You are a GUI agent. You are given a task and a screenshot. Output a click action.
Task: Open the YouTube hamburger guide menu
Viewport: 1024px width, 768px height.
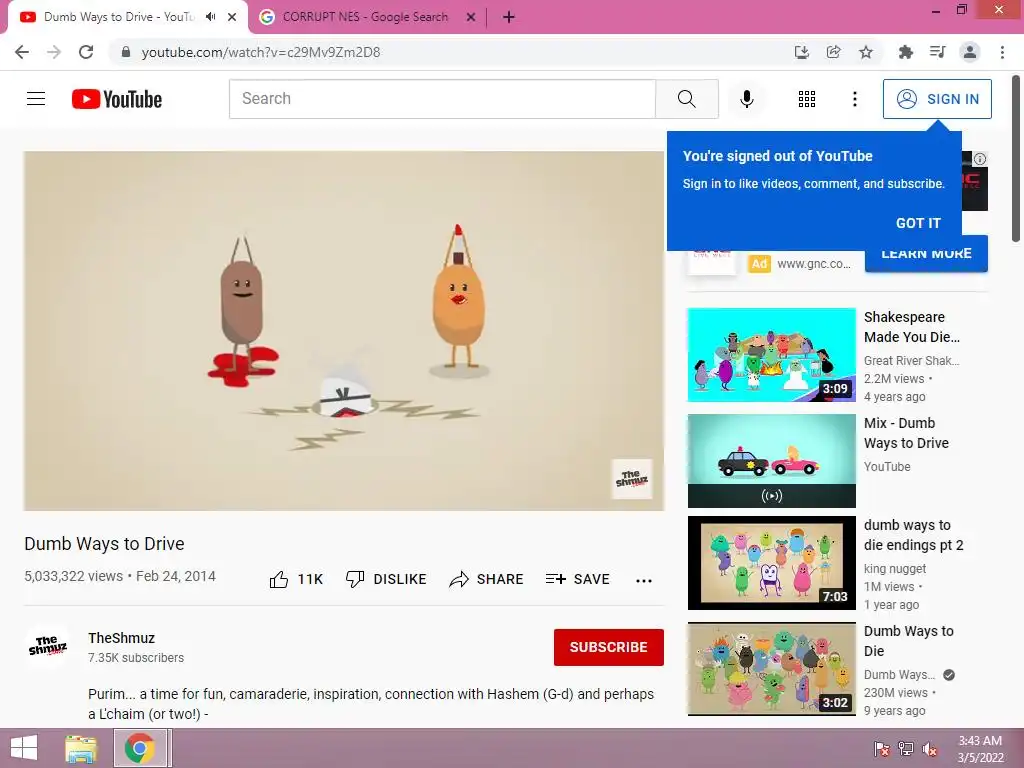click(x=36, y=99)
